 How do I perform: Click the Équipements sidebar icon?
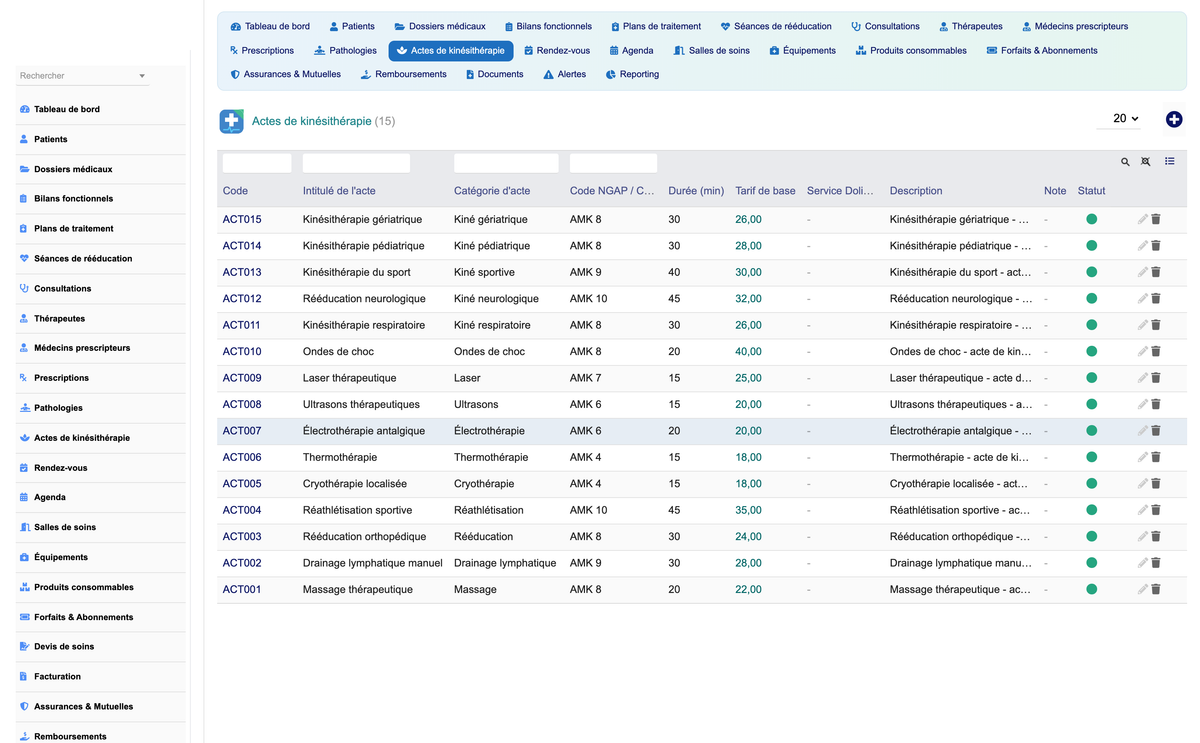click(24, 557)
